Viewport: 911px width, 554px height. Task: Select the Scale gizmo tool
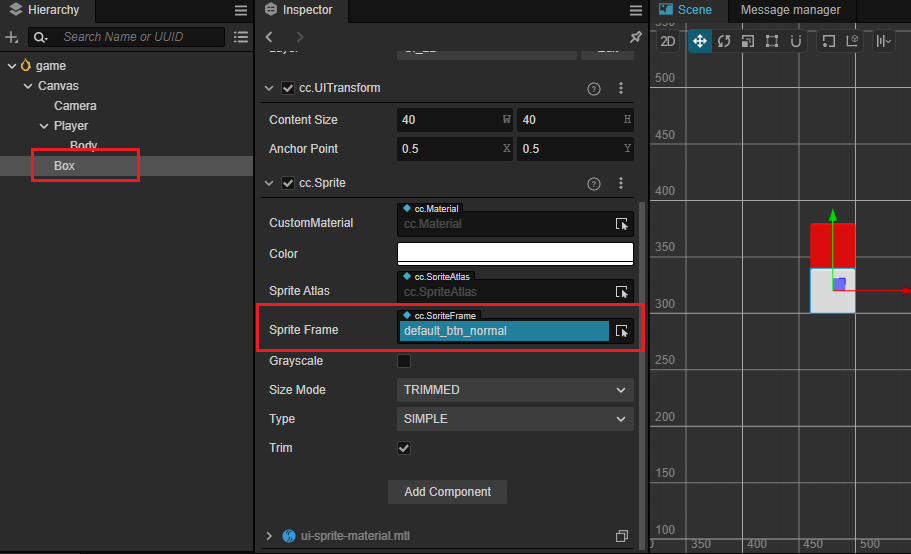coord(747,41)
